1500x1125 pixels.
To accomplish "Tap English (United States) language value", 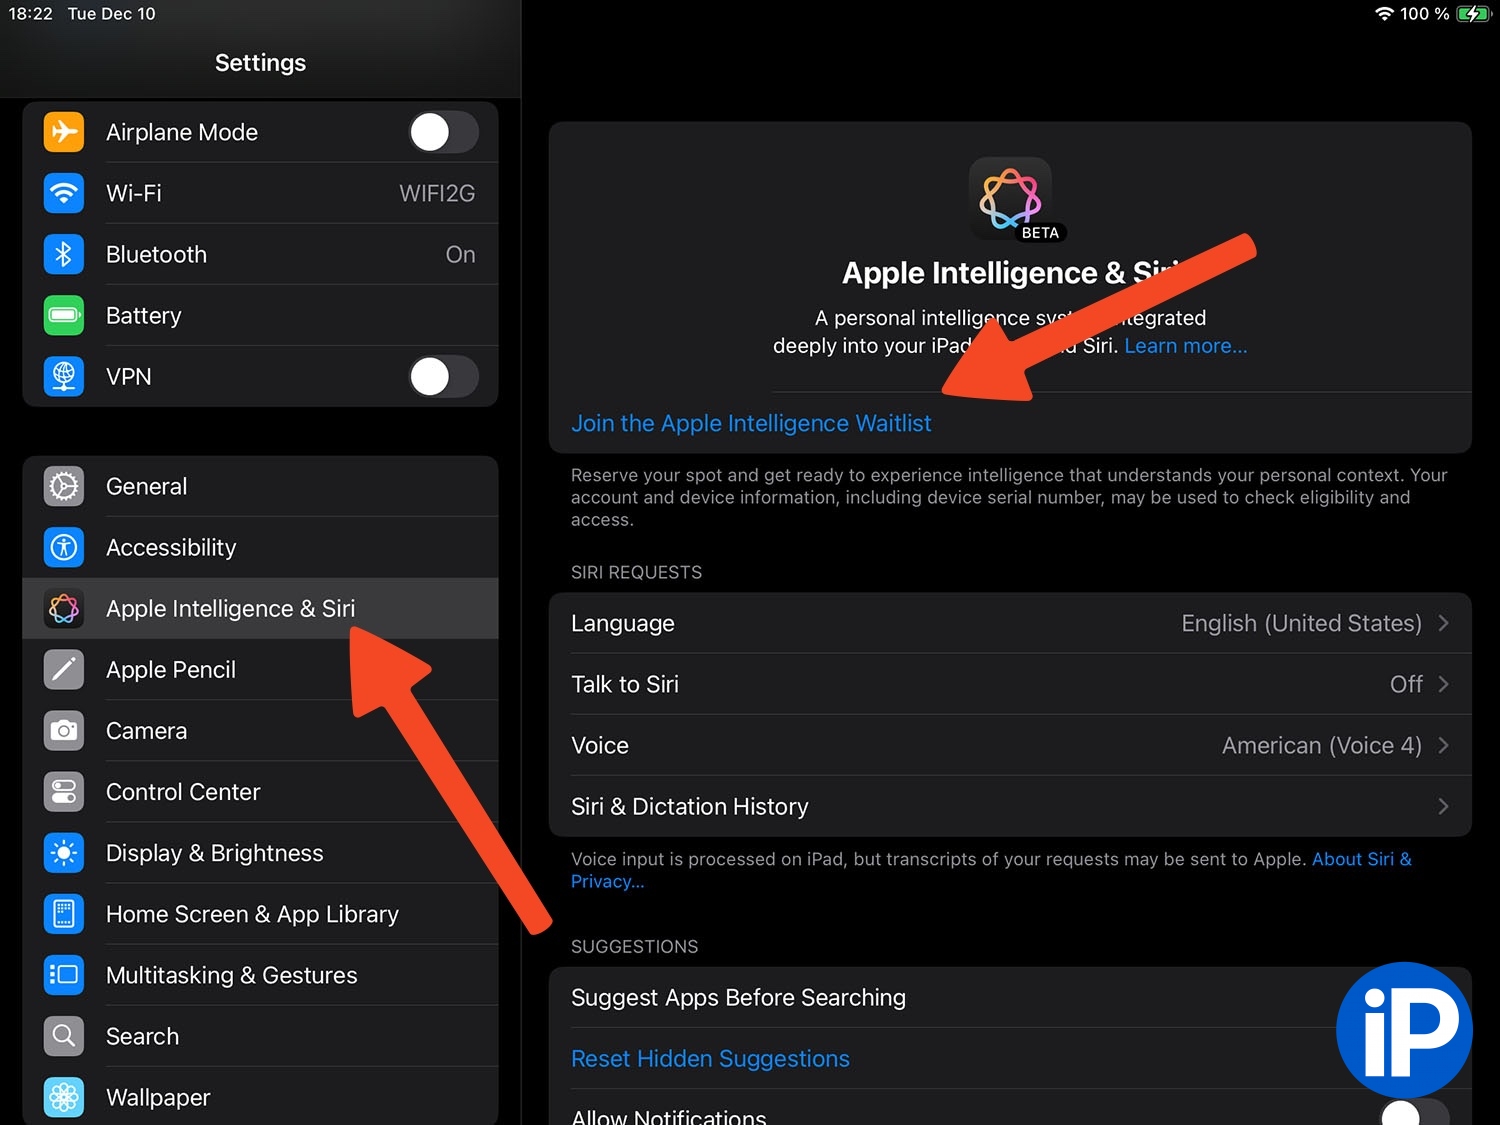I will tap(1301, 623).
